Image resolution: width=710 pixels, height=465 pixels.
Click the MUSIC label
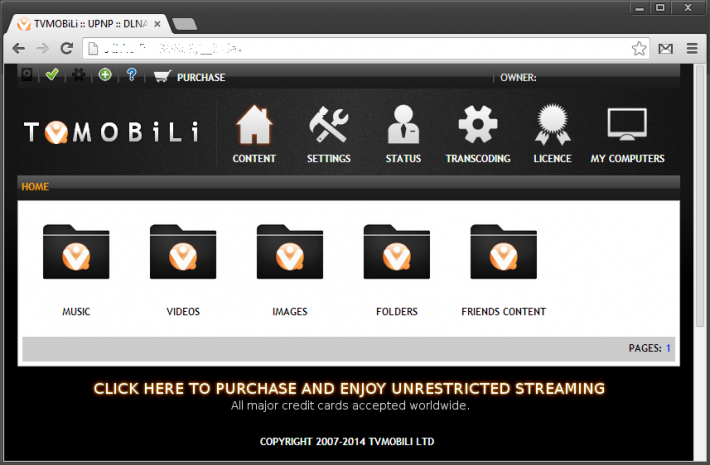[76, 312]
